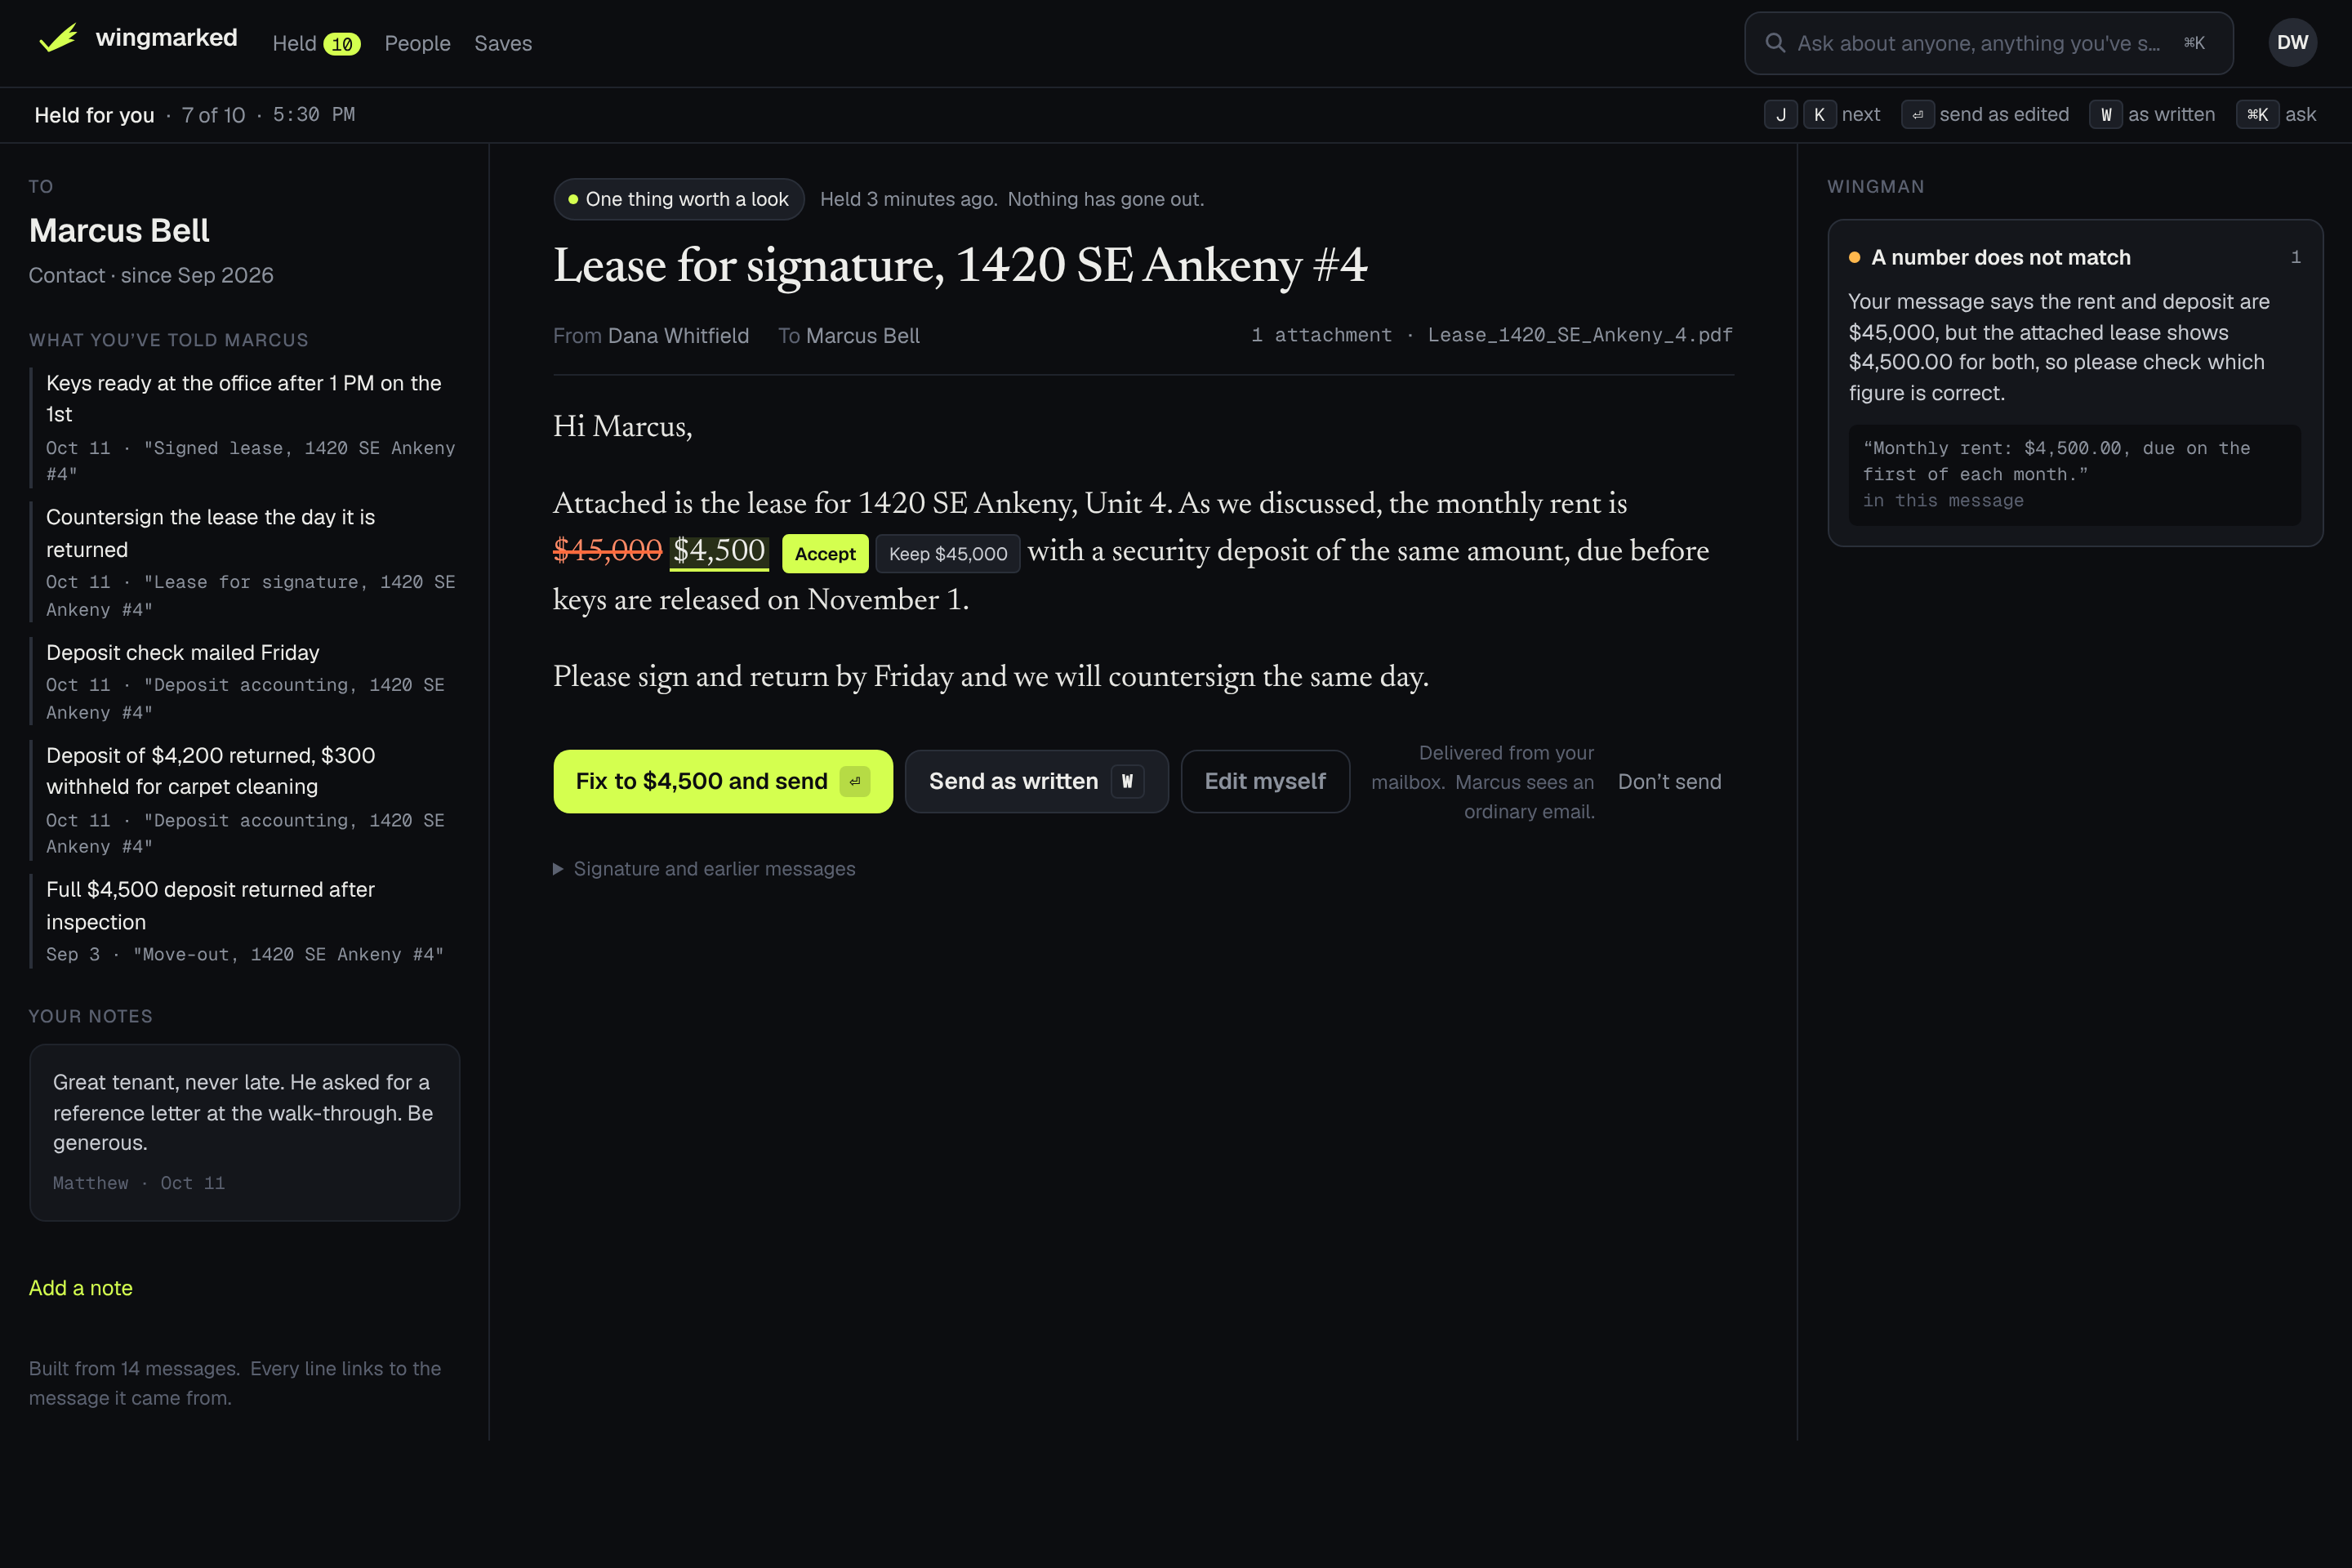
Task: Choose Keep $45,000 option
Action: point(947,553)
